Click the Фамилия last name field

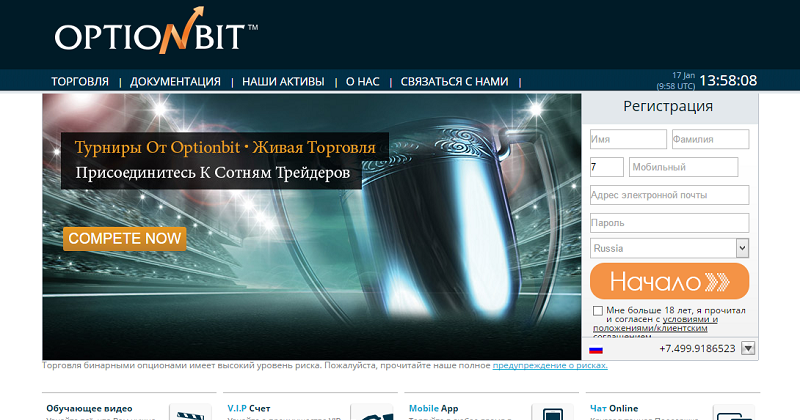point(710,139)
